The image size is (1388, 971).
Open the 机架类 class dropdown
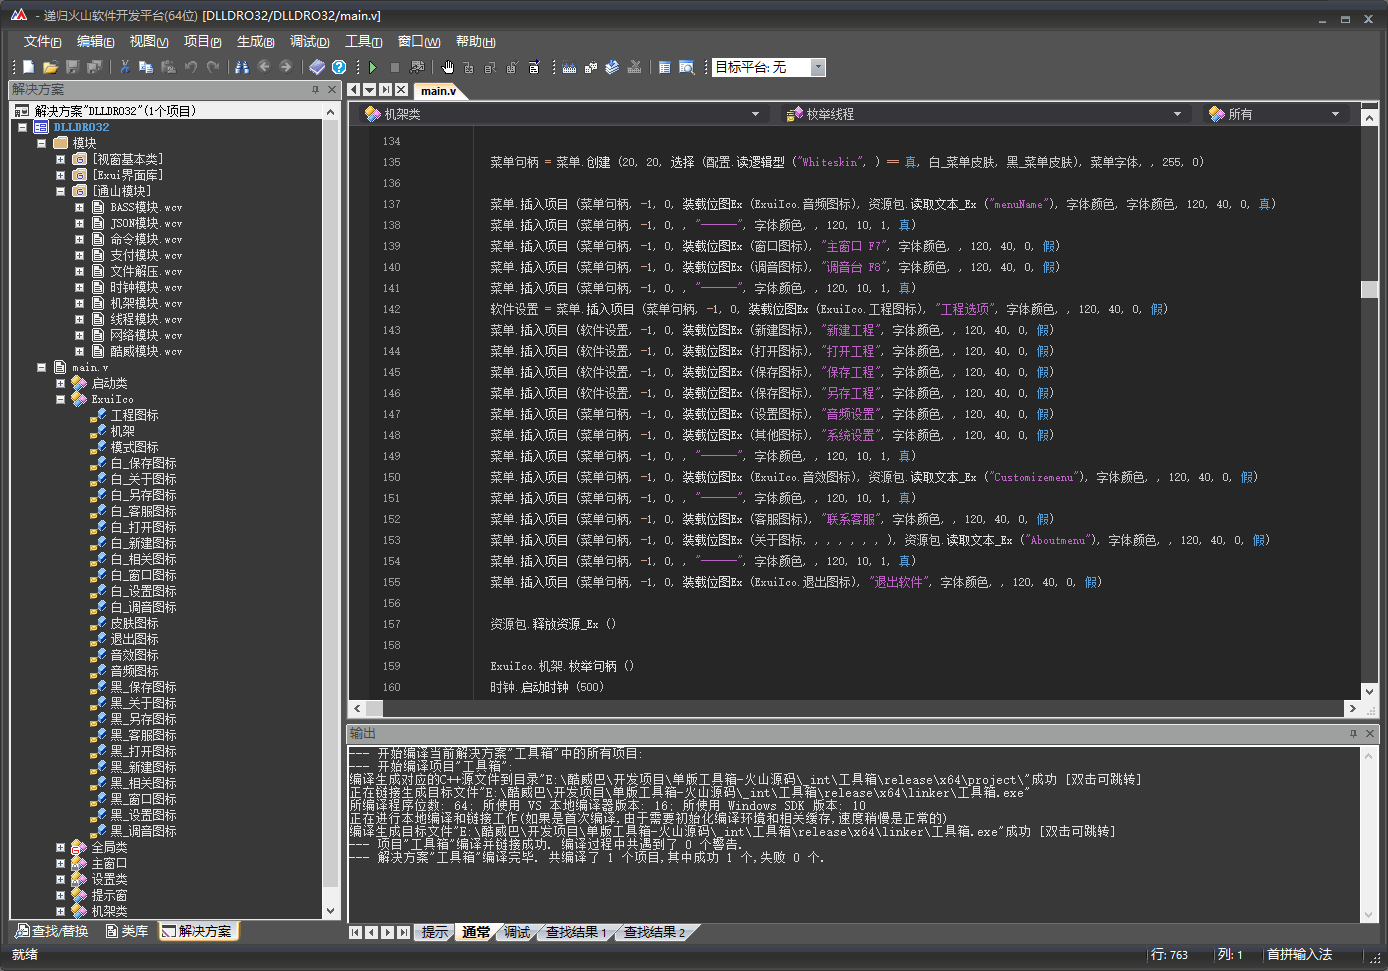tap(755, 114)
